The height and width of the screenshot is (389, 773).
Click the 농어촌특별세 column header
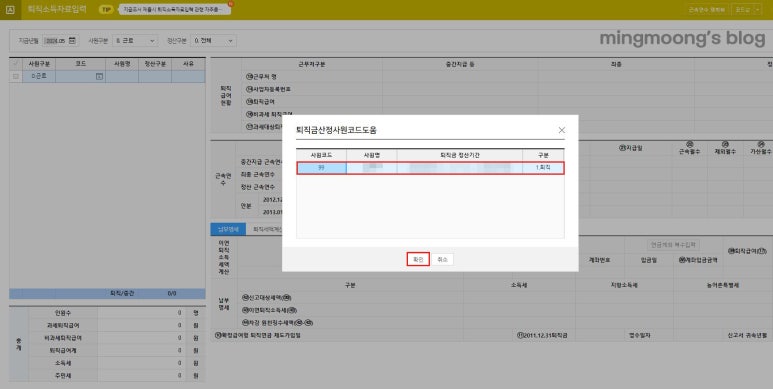point(723,285)
